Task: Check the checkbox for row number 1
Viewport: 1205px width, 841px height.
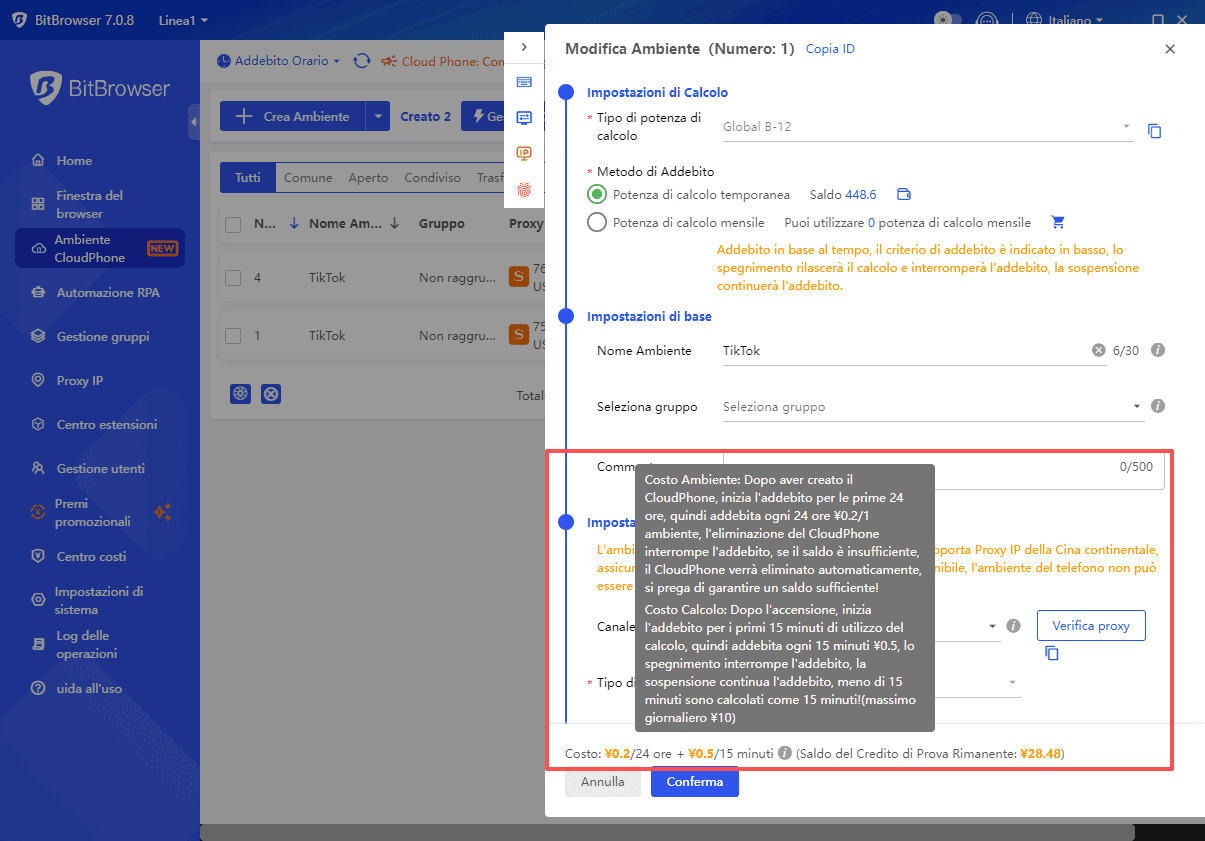Action: (x=233, y=335)
